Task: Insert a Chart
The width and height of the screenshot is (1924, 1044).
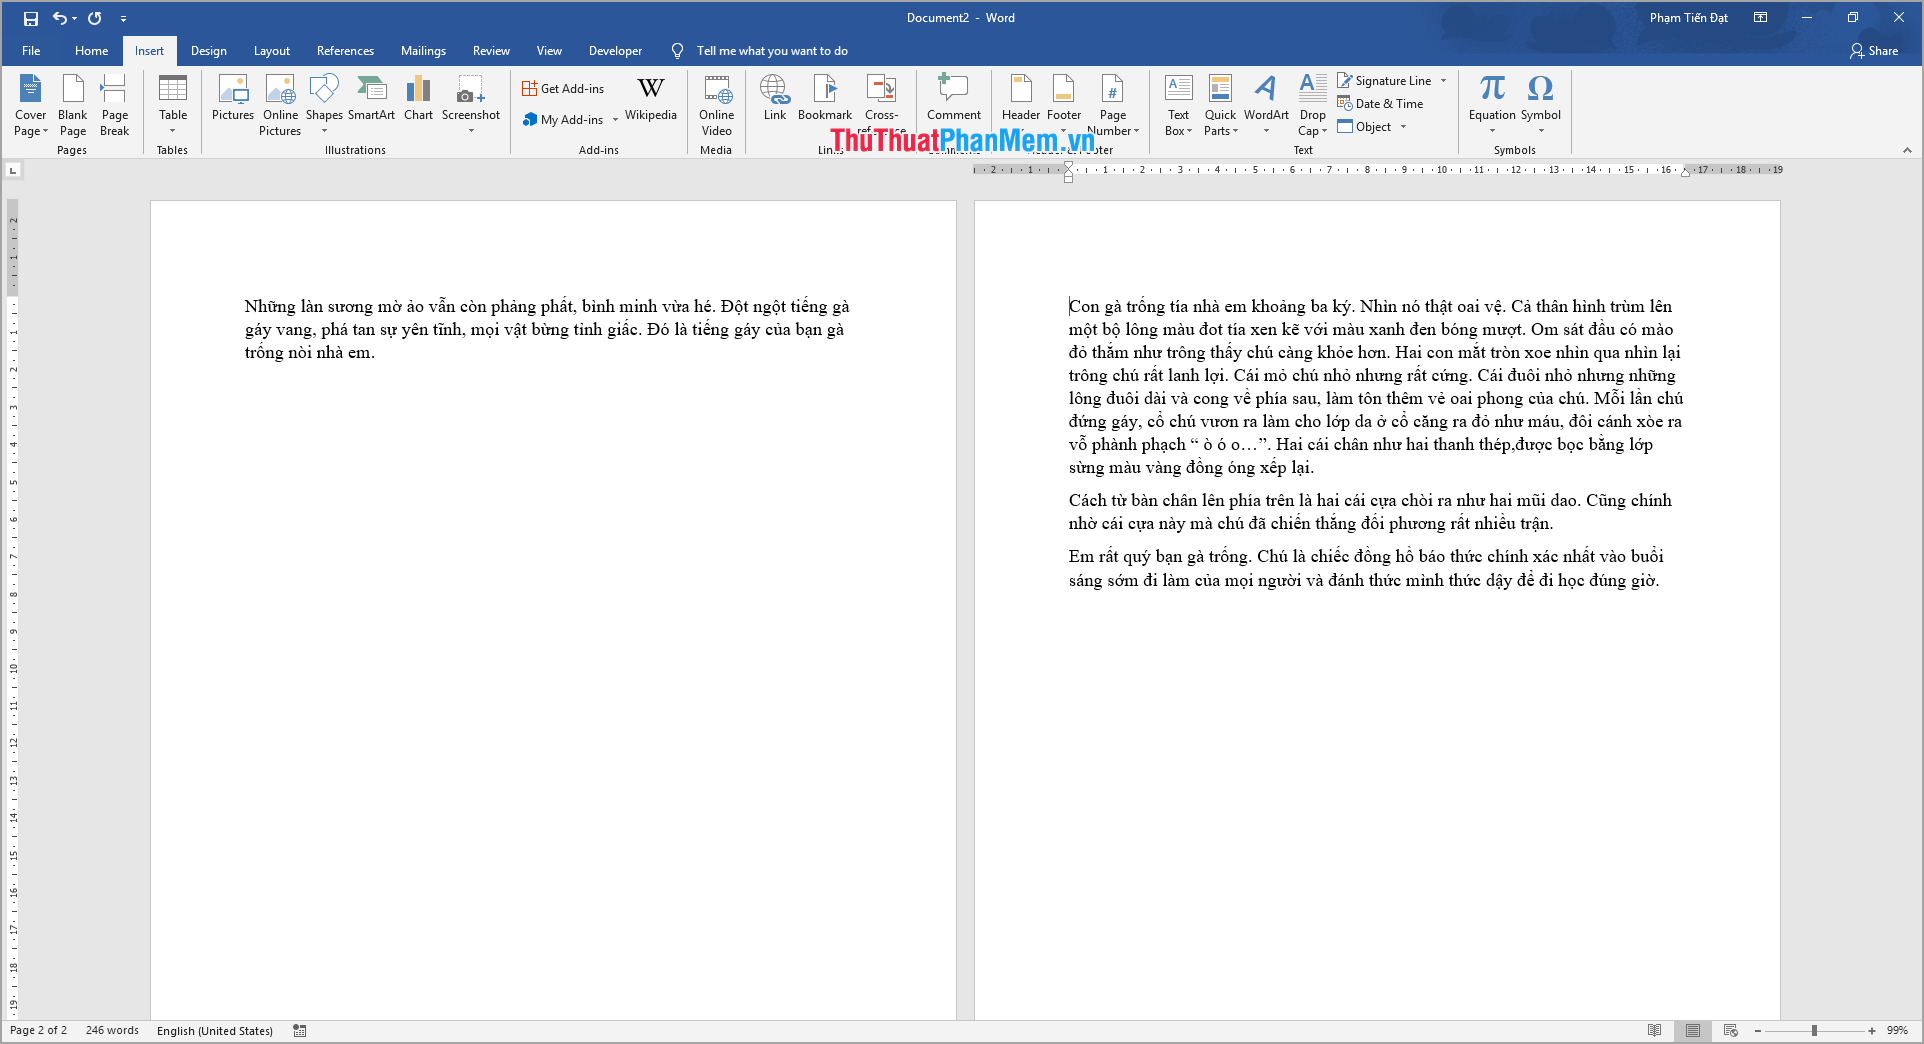Action: click(418, 98)
